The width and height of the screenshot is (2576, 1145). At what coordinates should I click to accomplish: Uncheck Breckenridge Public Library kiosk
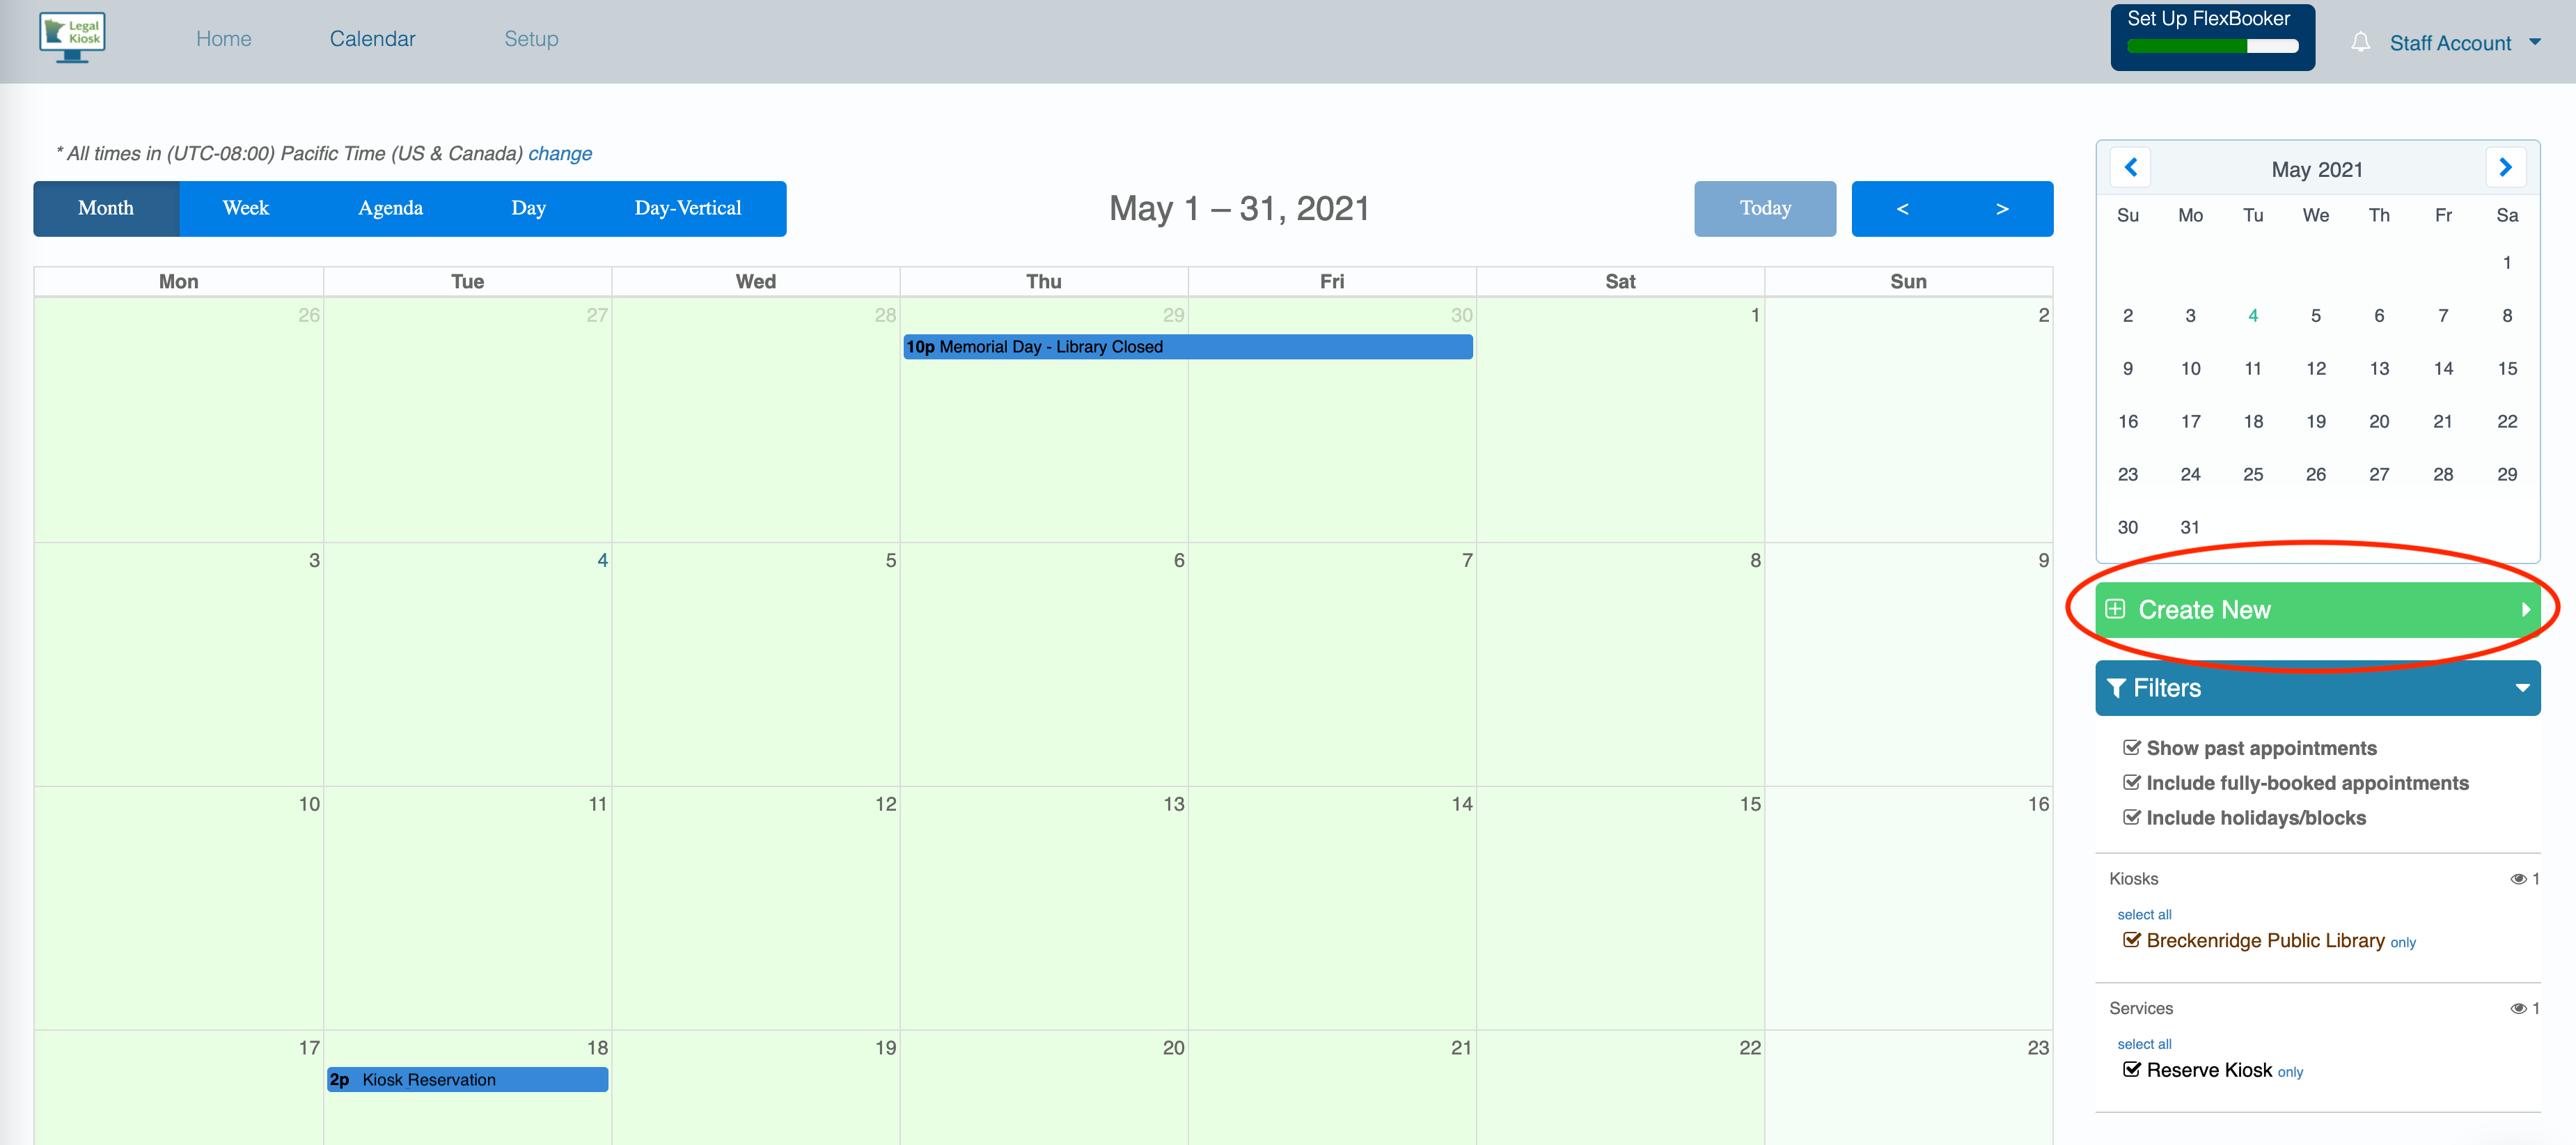[x=2131, y=940]
